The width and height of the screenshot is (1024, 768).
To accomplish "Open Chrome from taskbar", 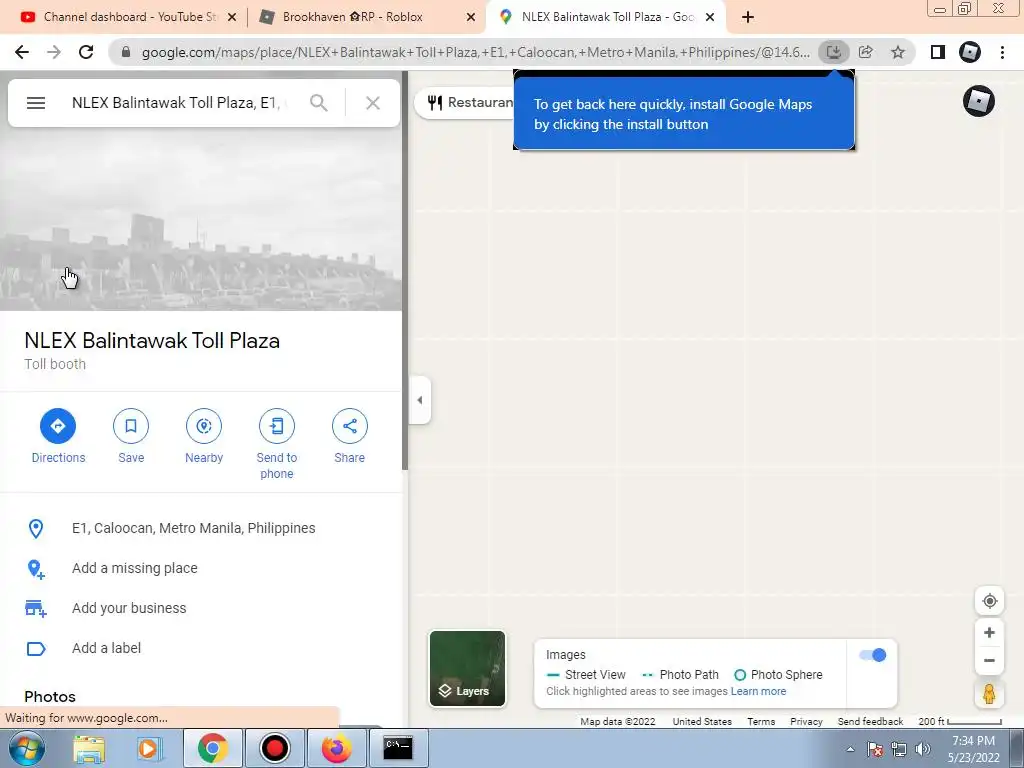I will tap(212, 748).
